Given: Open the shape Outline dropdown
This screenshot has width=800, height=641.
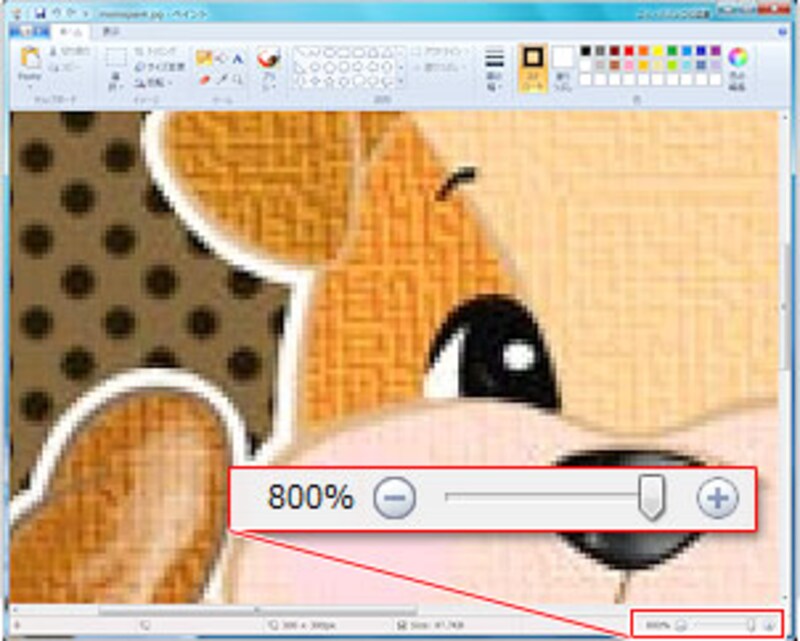Looking at the screenshot, I should pyautogui.click(x=441, y=52).
